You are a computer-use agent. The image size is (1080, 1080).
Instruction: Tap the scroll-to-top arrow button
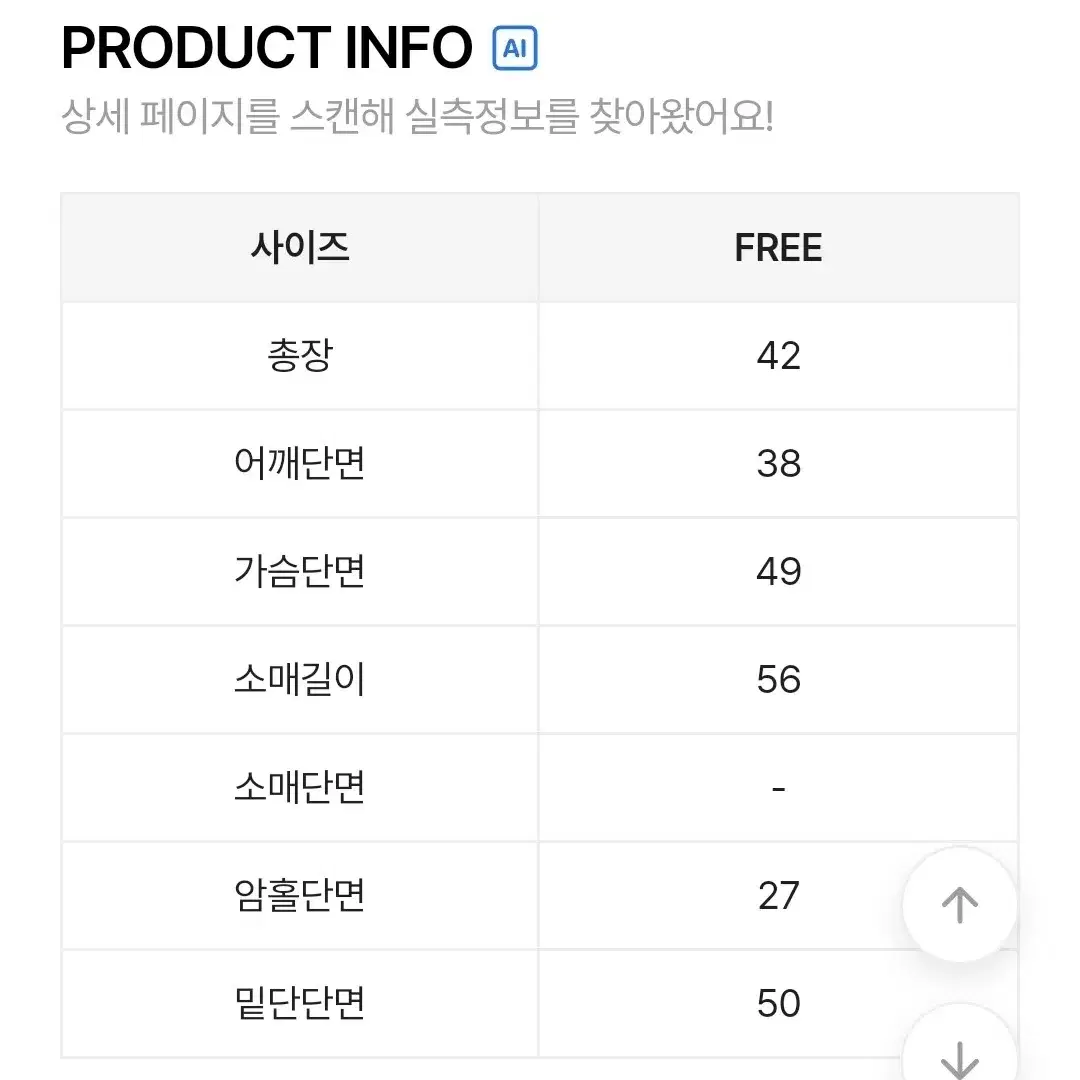[959, 904]
